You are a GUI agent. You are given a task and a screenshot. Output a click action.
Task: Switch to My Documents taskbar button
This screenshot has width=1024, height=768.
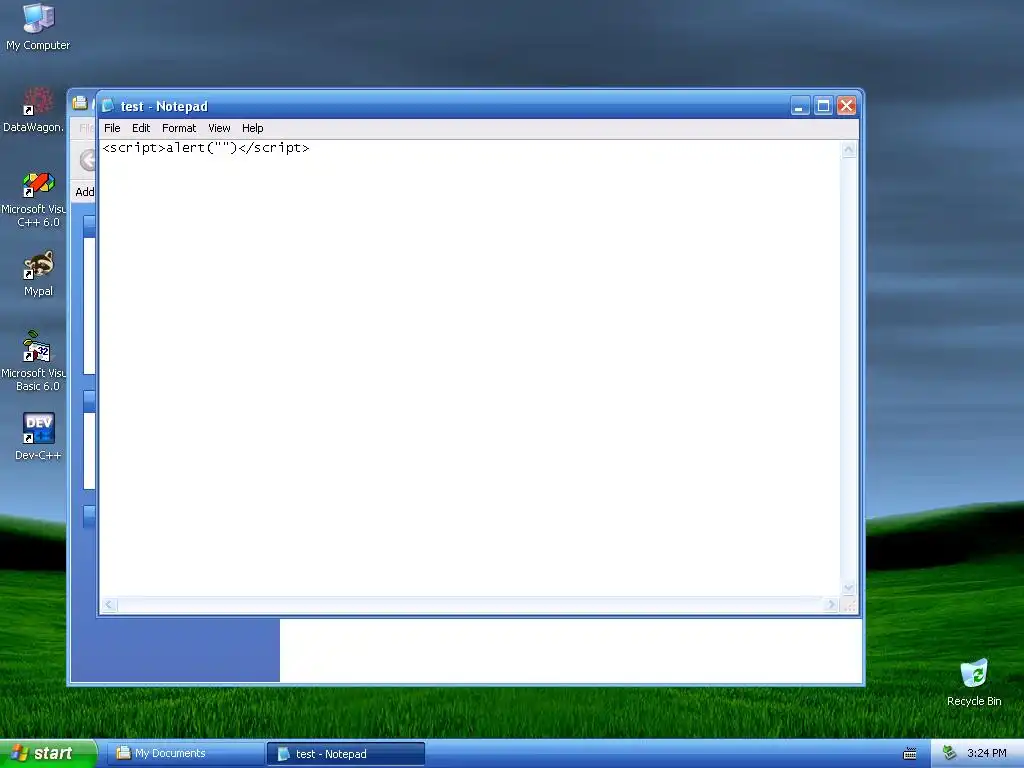click(185, 754)
